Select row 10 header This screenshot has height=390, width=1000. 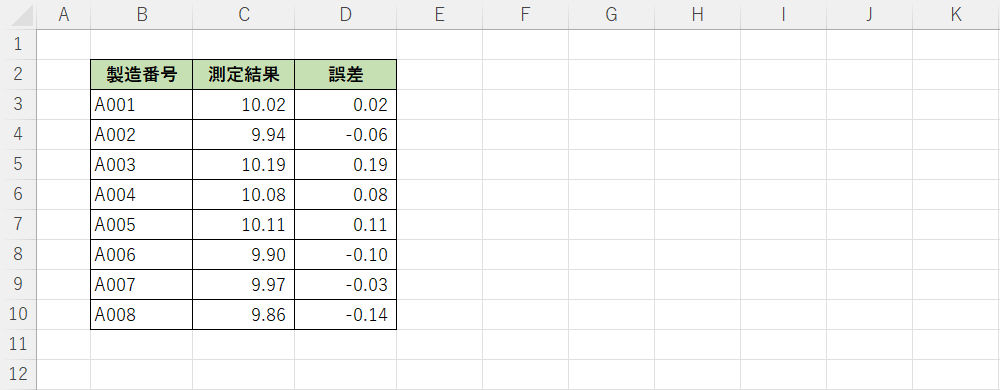click(18, 315)
